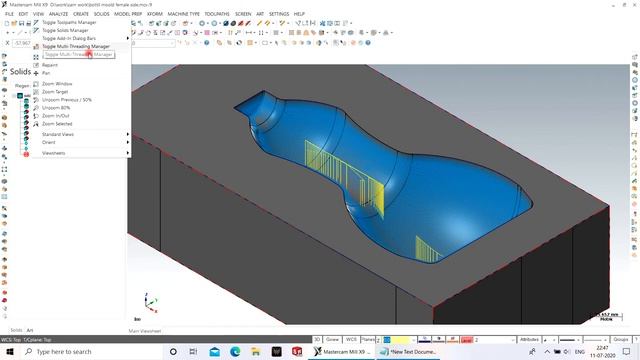Open the Toggle Add-In Dialog Bars submenu
This screenshot has height=360, width=640.
pyautogui.click(x=82, y=38)
